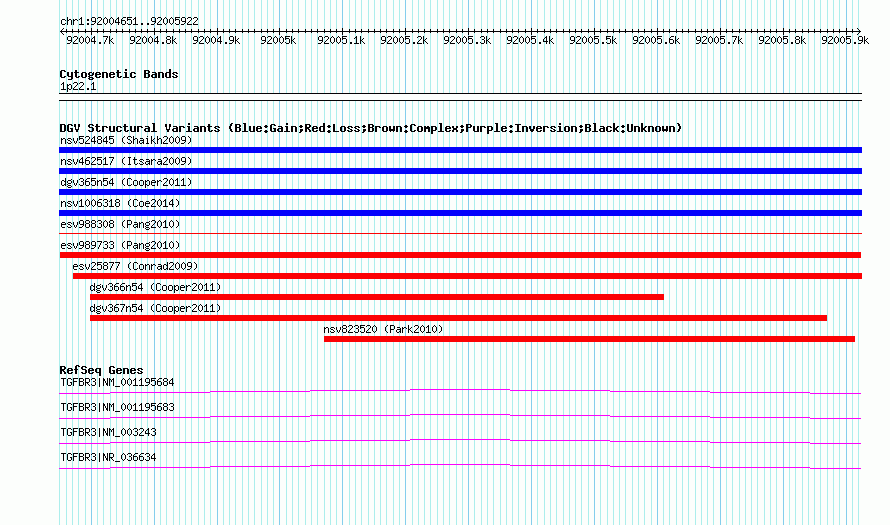Open the esv989733 (Pang2010) label
Image resolution: width=890 pixels, height=525 pixels.
coord(120,245)
